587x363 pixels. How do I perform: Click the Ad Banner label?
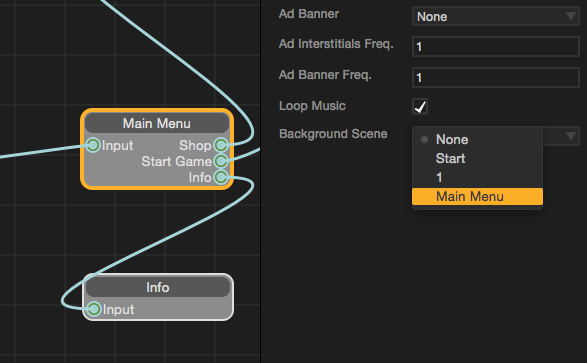[309, 14]
